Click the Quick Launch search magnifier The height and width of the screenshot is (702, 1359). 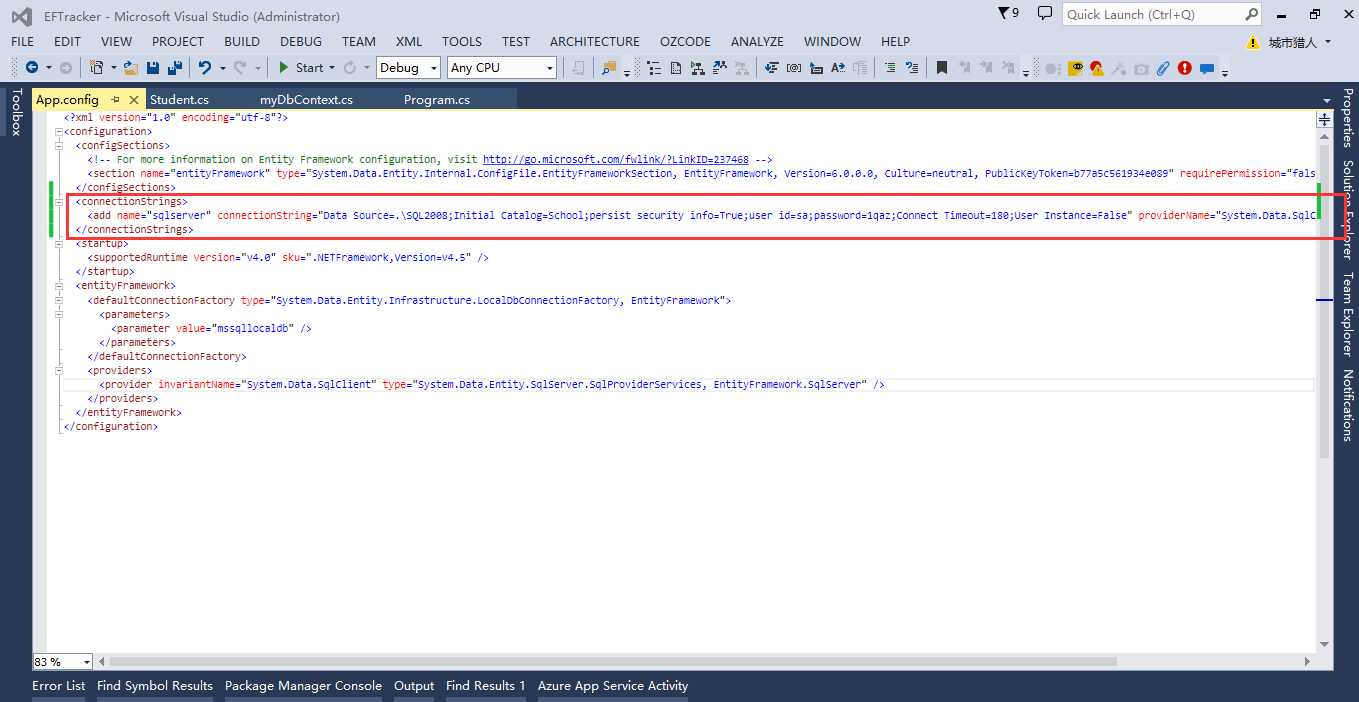click(1251, 14)
